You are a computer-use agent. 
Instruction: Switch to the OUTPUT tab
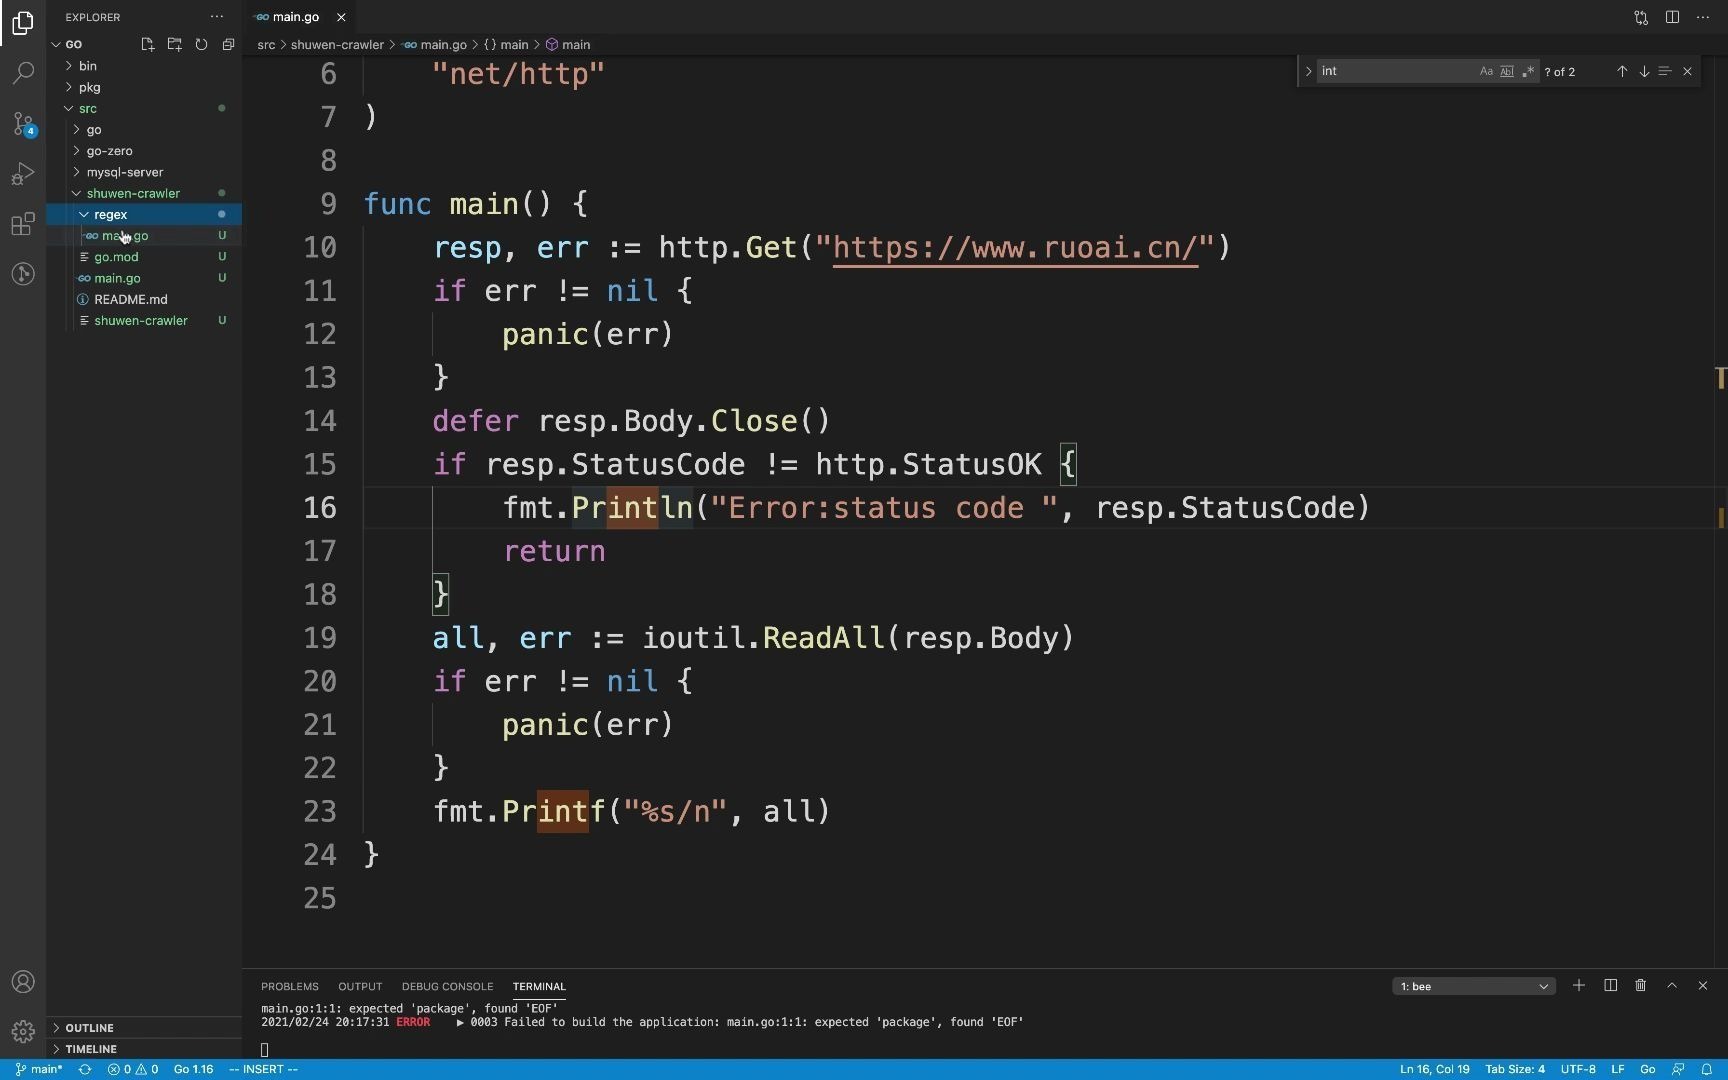pyautogui.click(x=360, y=986)
